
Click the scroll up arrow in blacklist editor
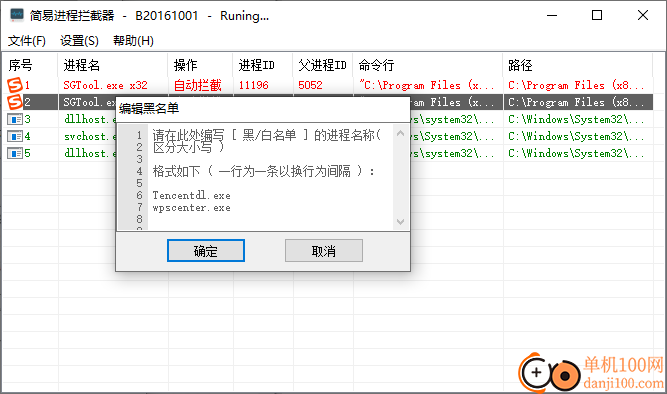(400, 133)
